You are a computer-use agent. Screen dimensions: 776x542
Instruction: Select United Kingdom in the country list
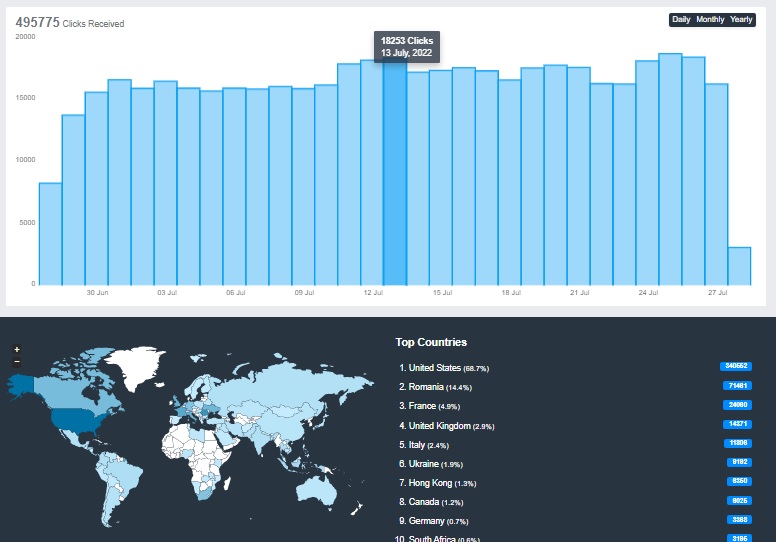coord(440,426)
